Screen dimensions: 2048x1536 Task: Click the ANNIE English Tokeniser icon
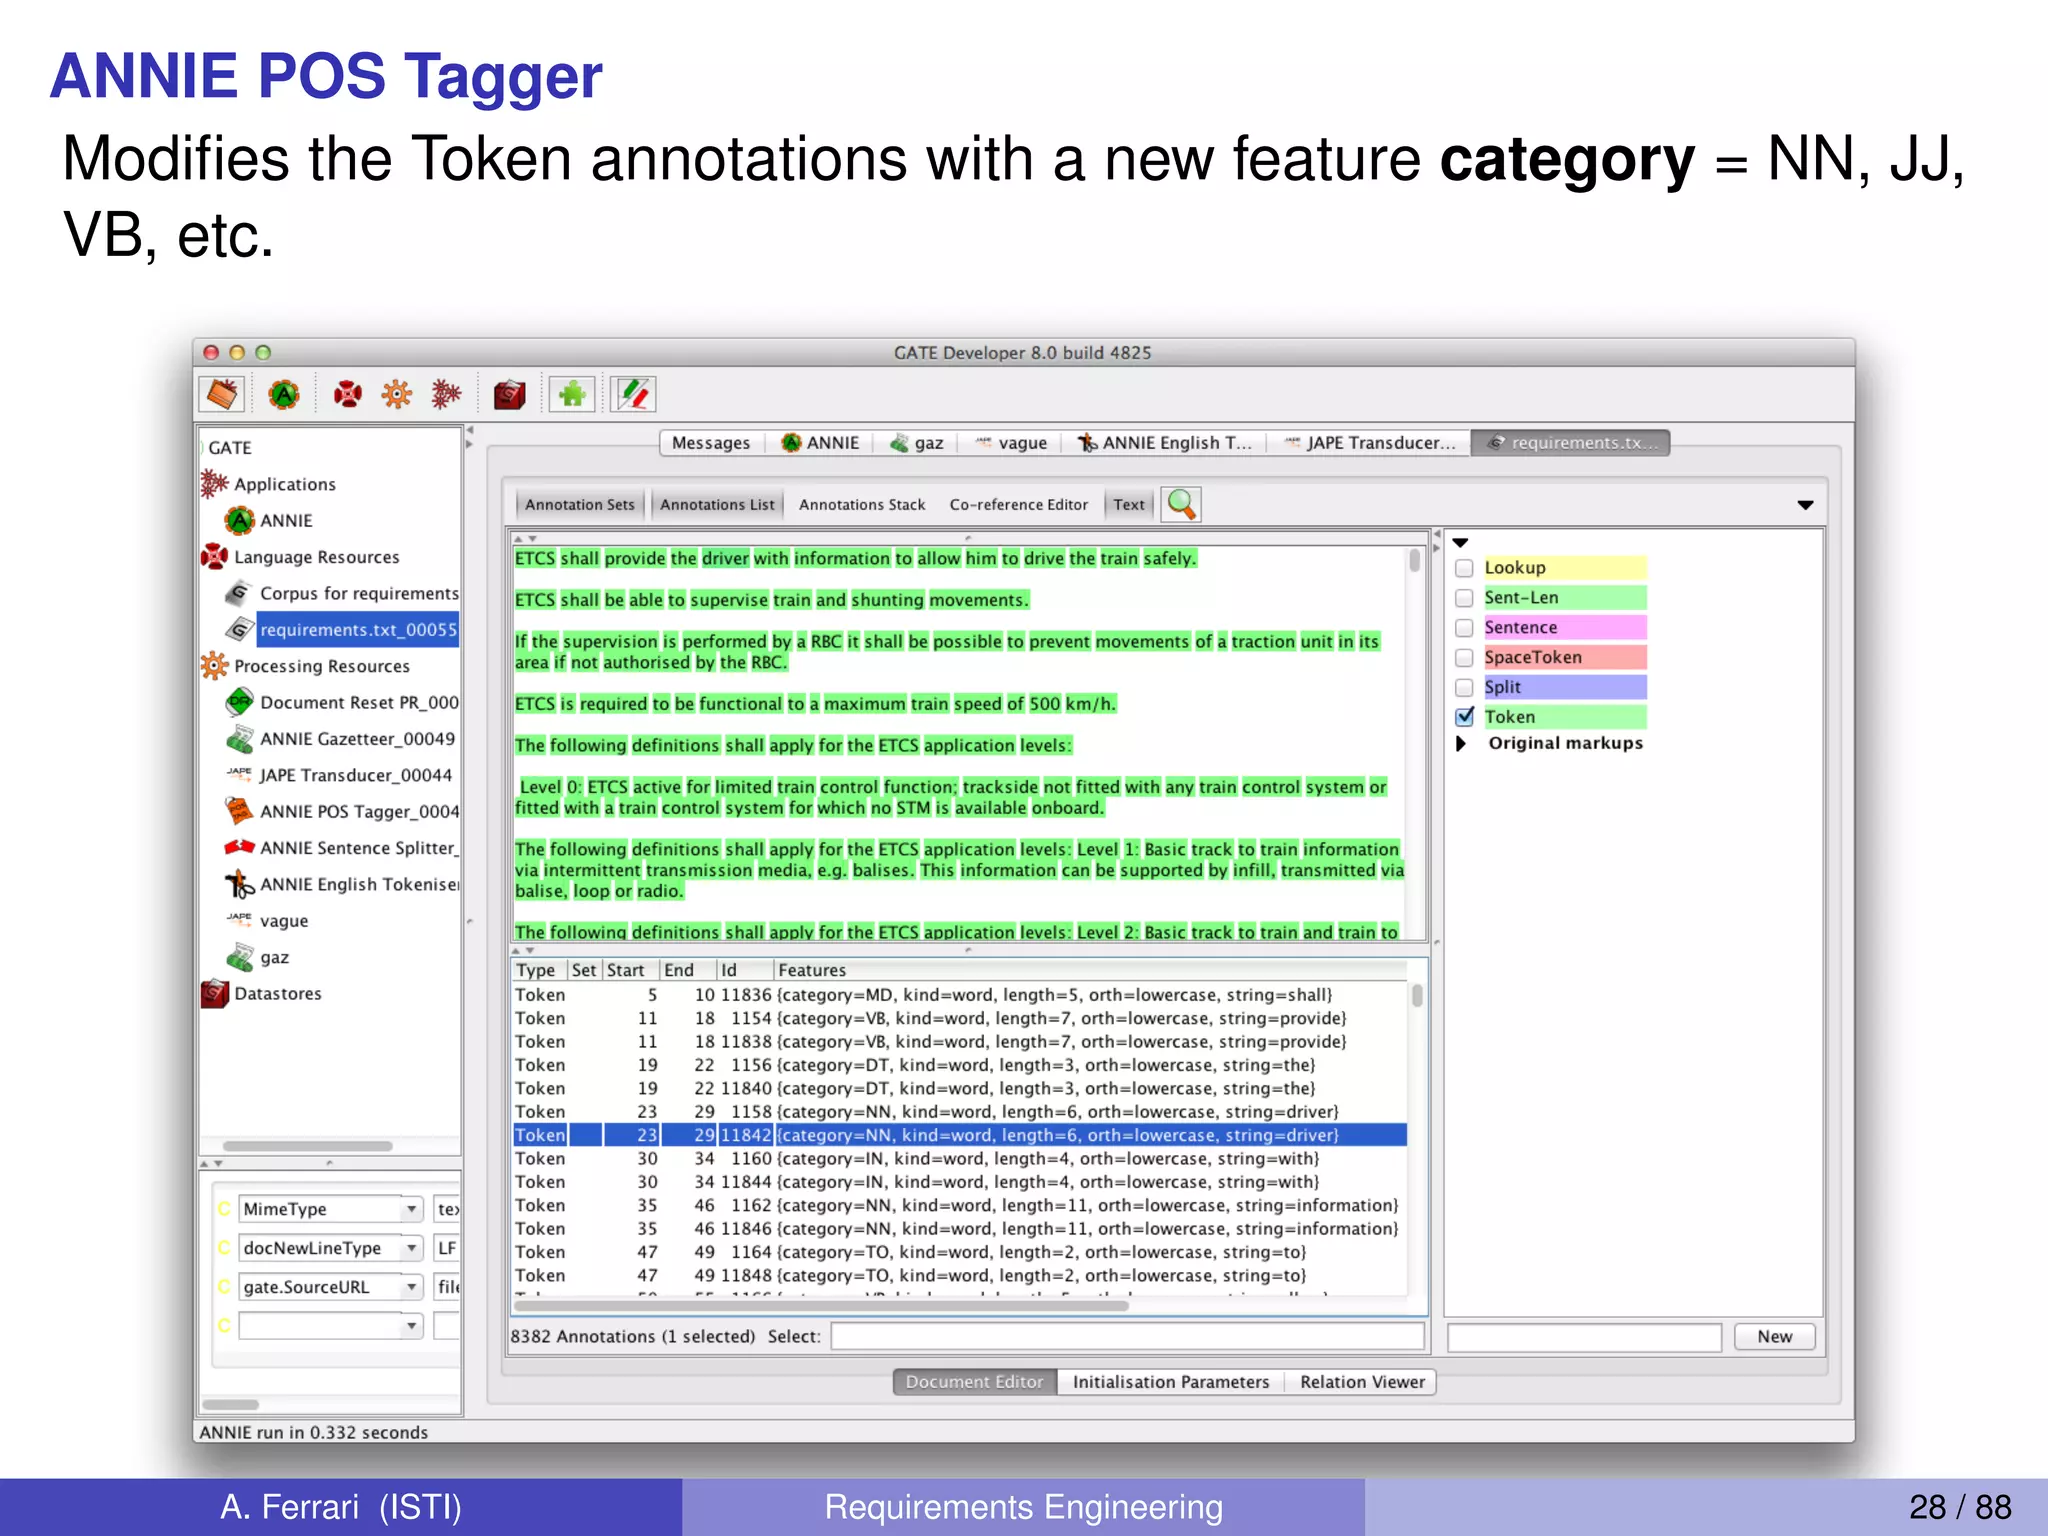pyautogui.click(x=240, y=884)
